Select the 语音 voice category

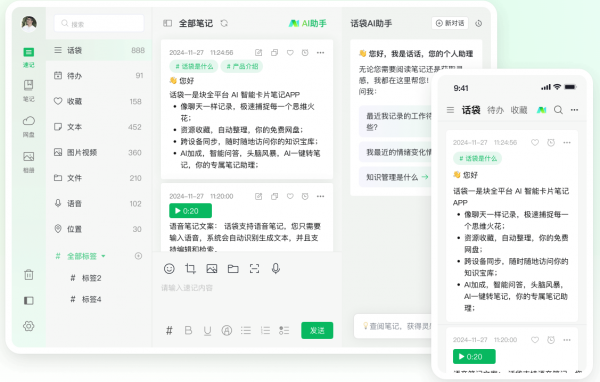[99, 204]
